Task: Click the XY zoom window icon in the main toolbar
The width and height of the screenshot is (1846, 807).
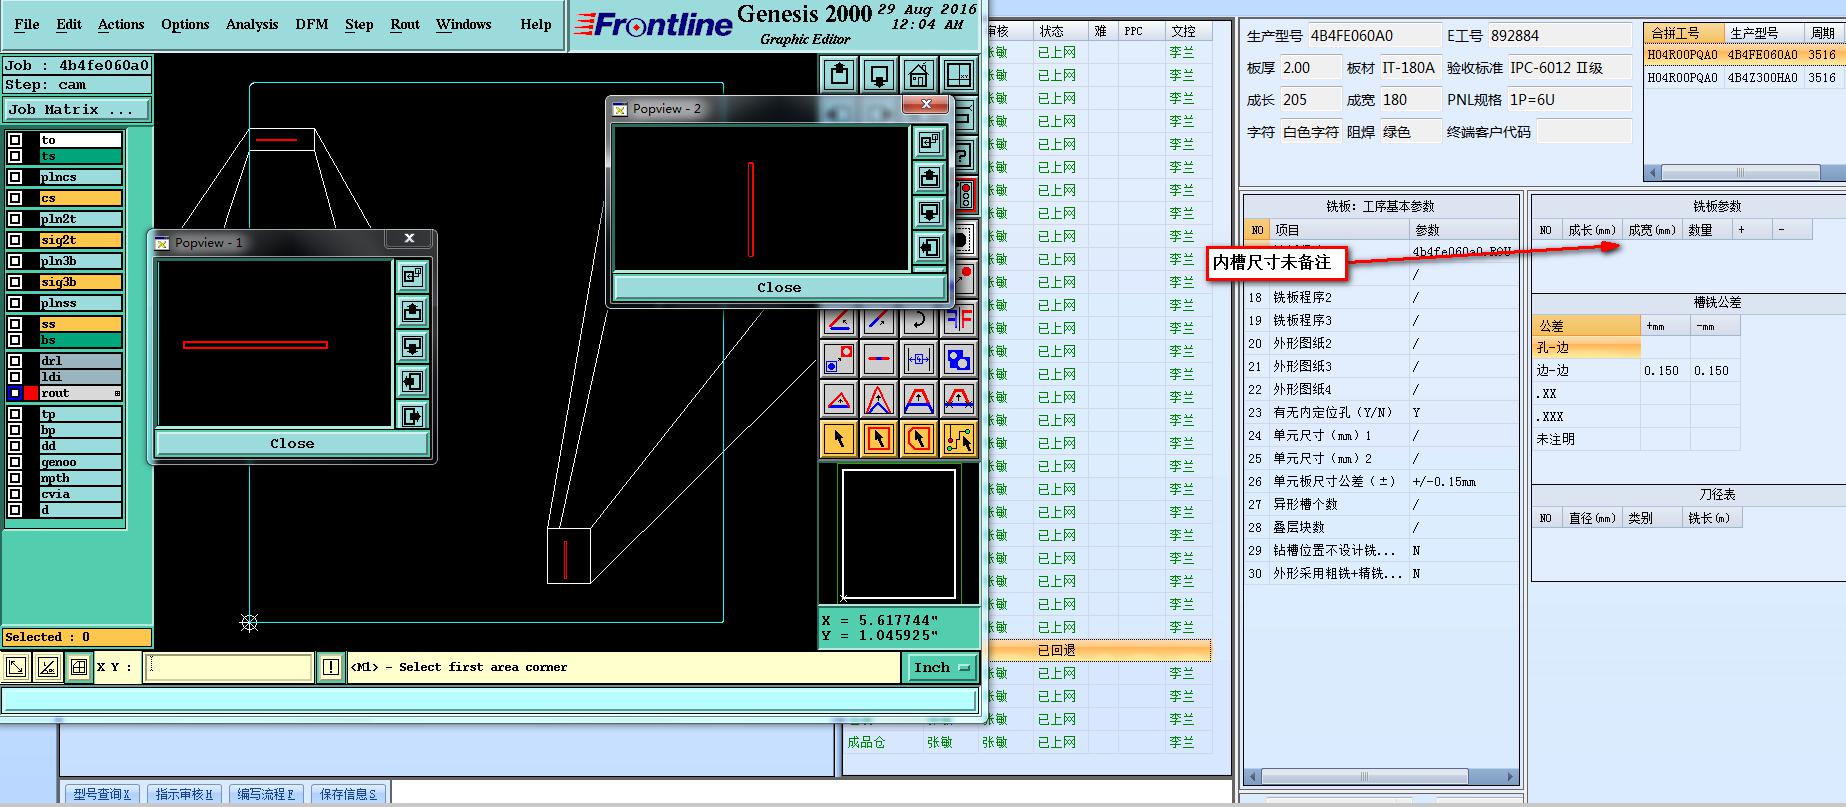Action: coord(959,74)
